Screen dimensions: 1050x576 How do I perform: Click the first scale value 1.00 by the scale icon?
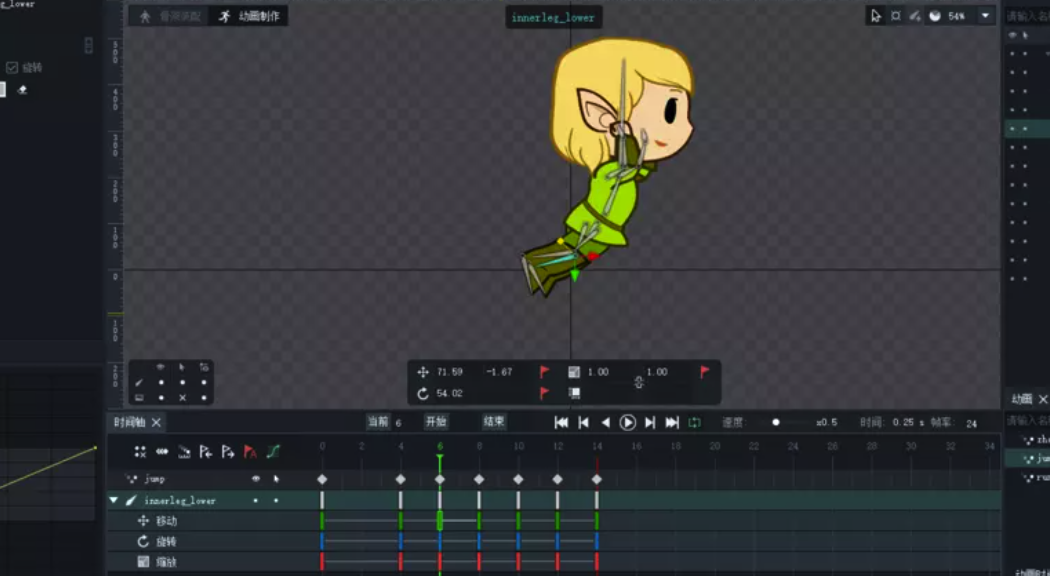tap(598, 372)
